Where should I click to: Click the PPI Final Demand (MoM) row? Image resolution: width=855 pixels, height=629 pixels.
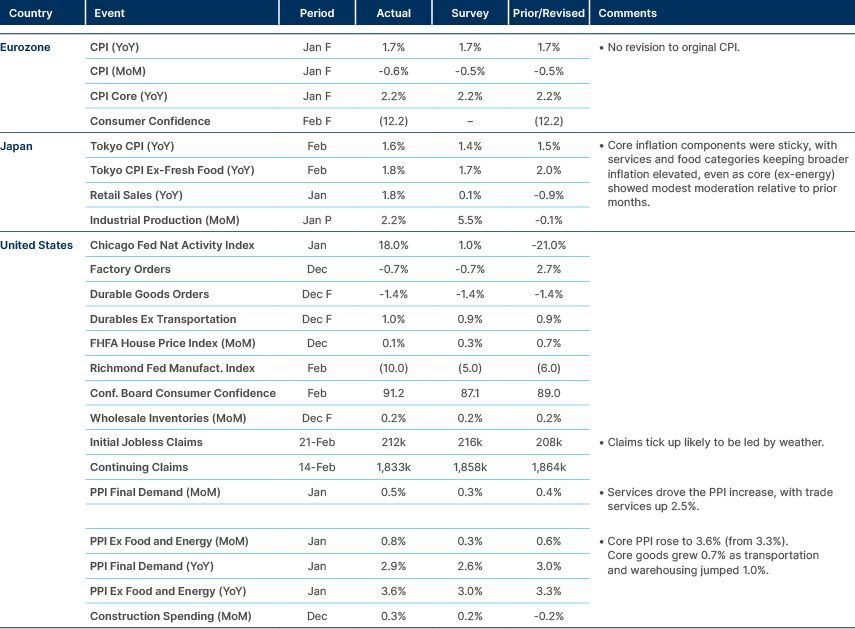pyautogui.click(x=157, y=492)
